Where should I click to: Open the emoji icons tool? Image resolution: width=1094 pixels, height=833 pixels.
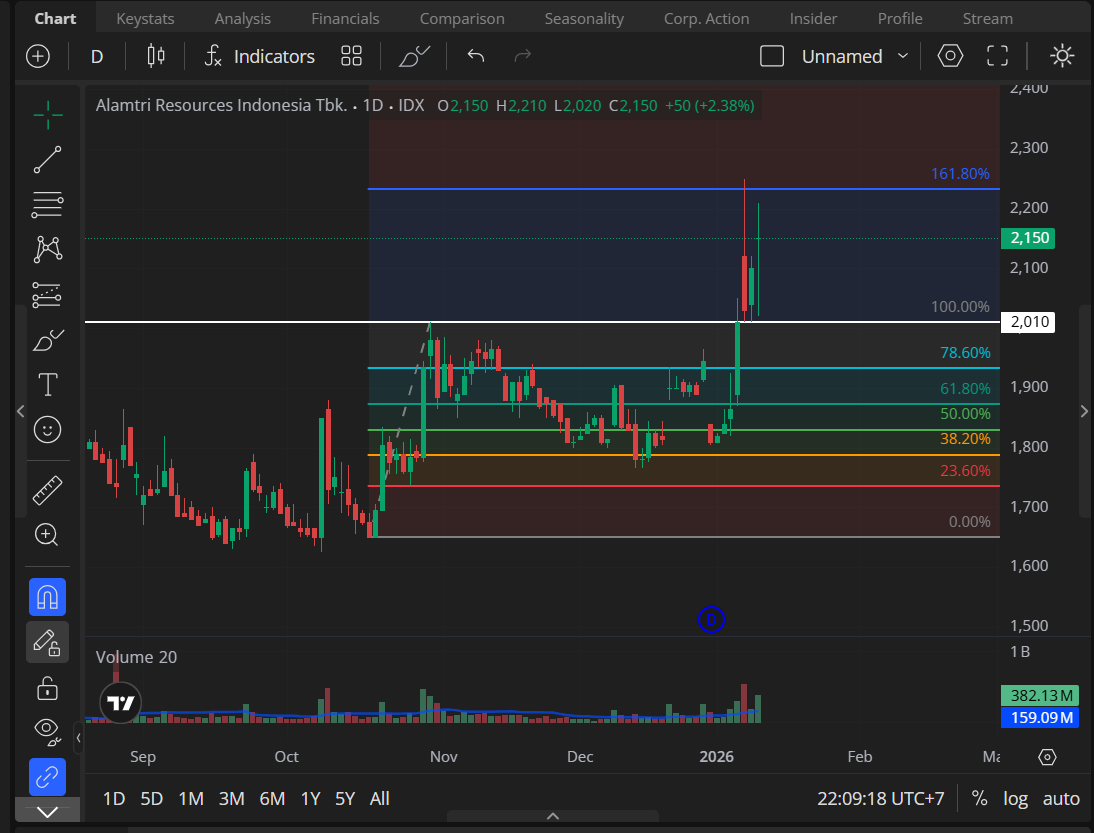click(47, 430)
